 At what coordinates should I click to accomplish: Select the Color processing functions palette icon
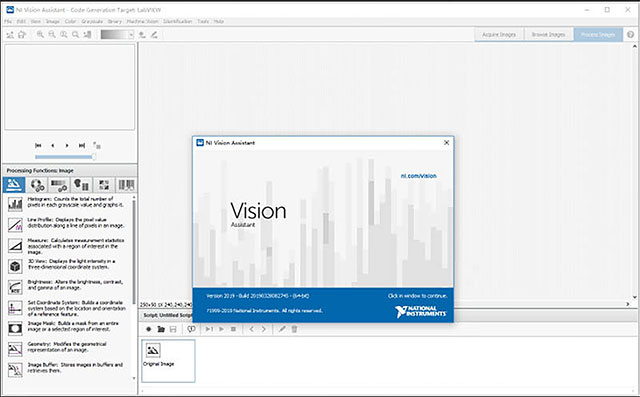pos(37,185)
